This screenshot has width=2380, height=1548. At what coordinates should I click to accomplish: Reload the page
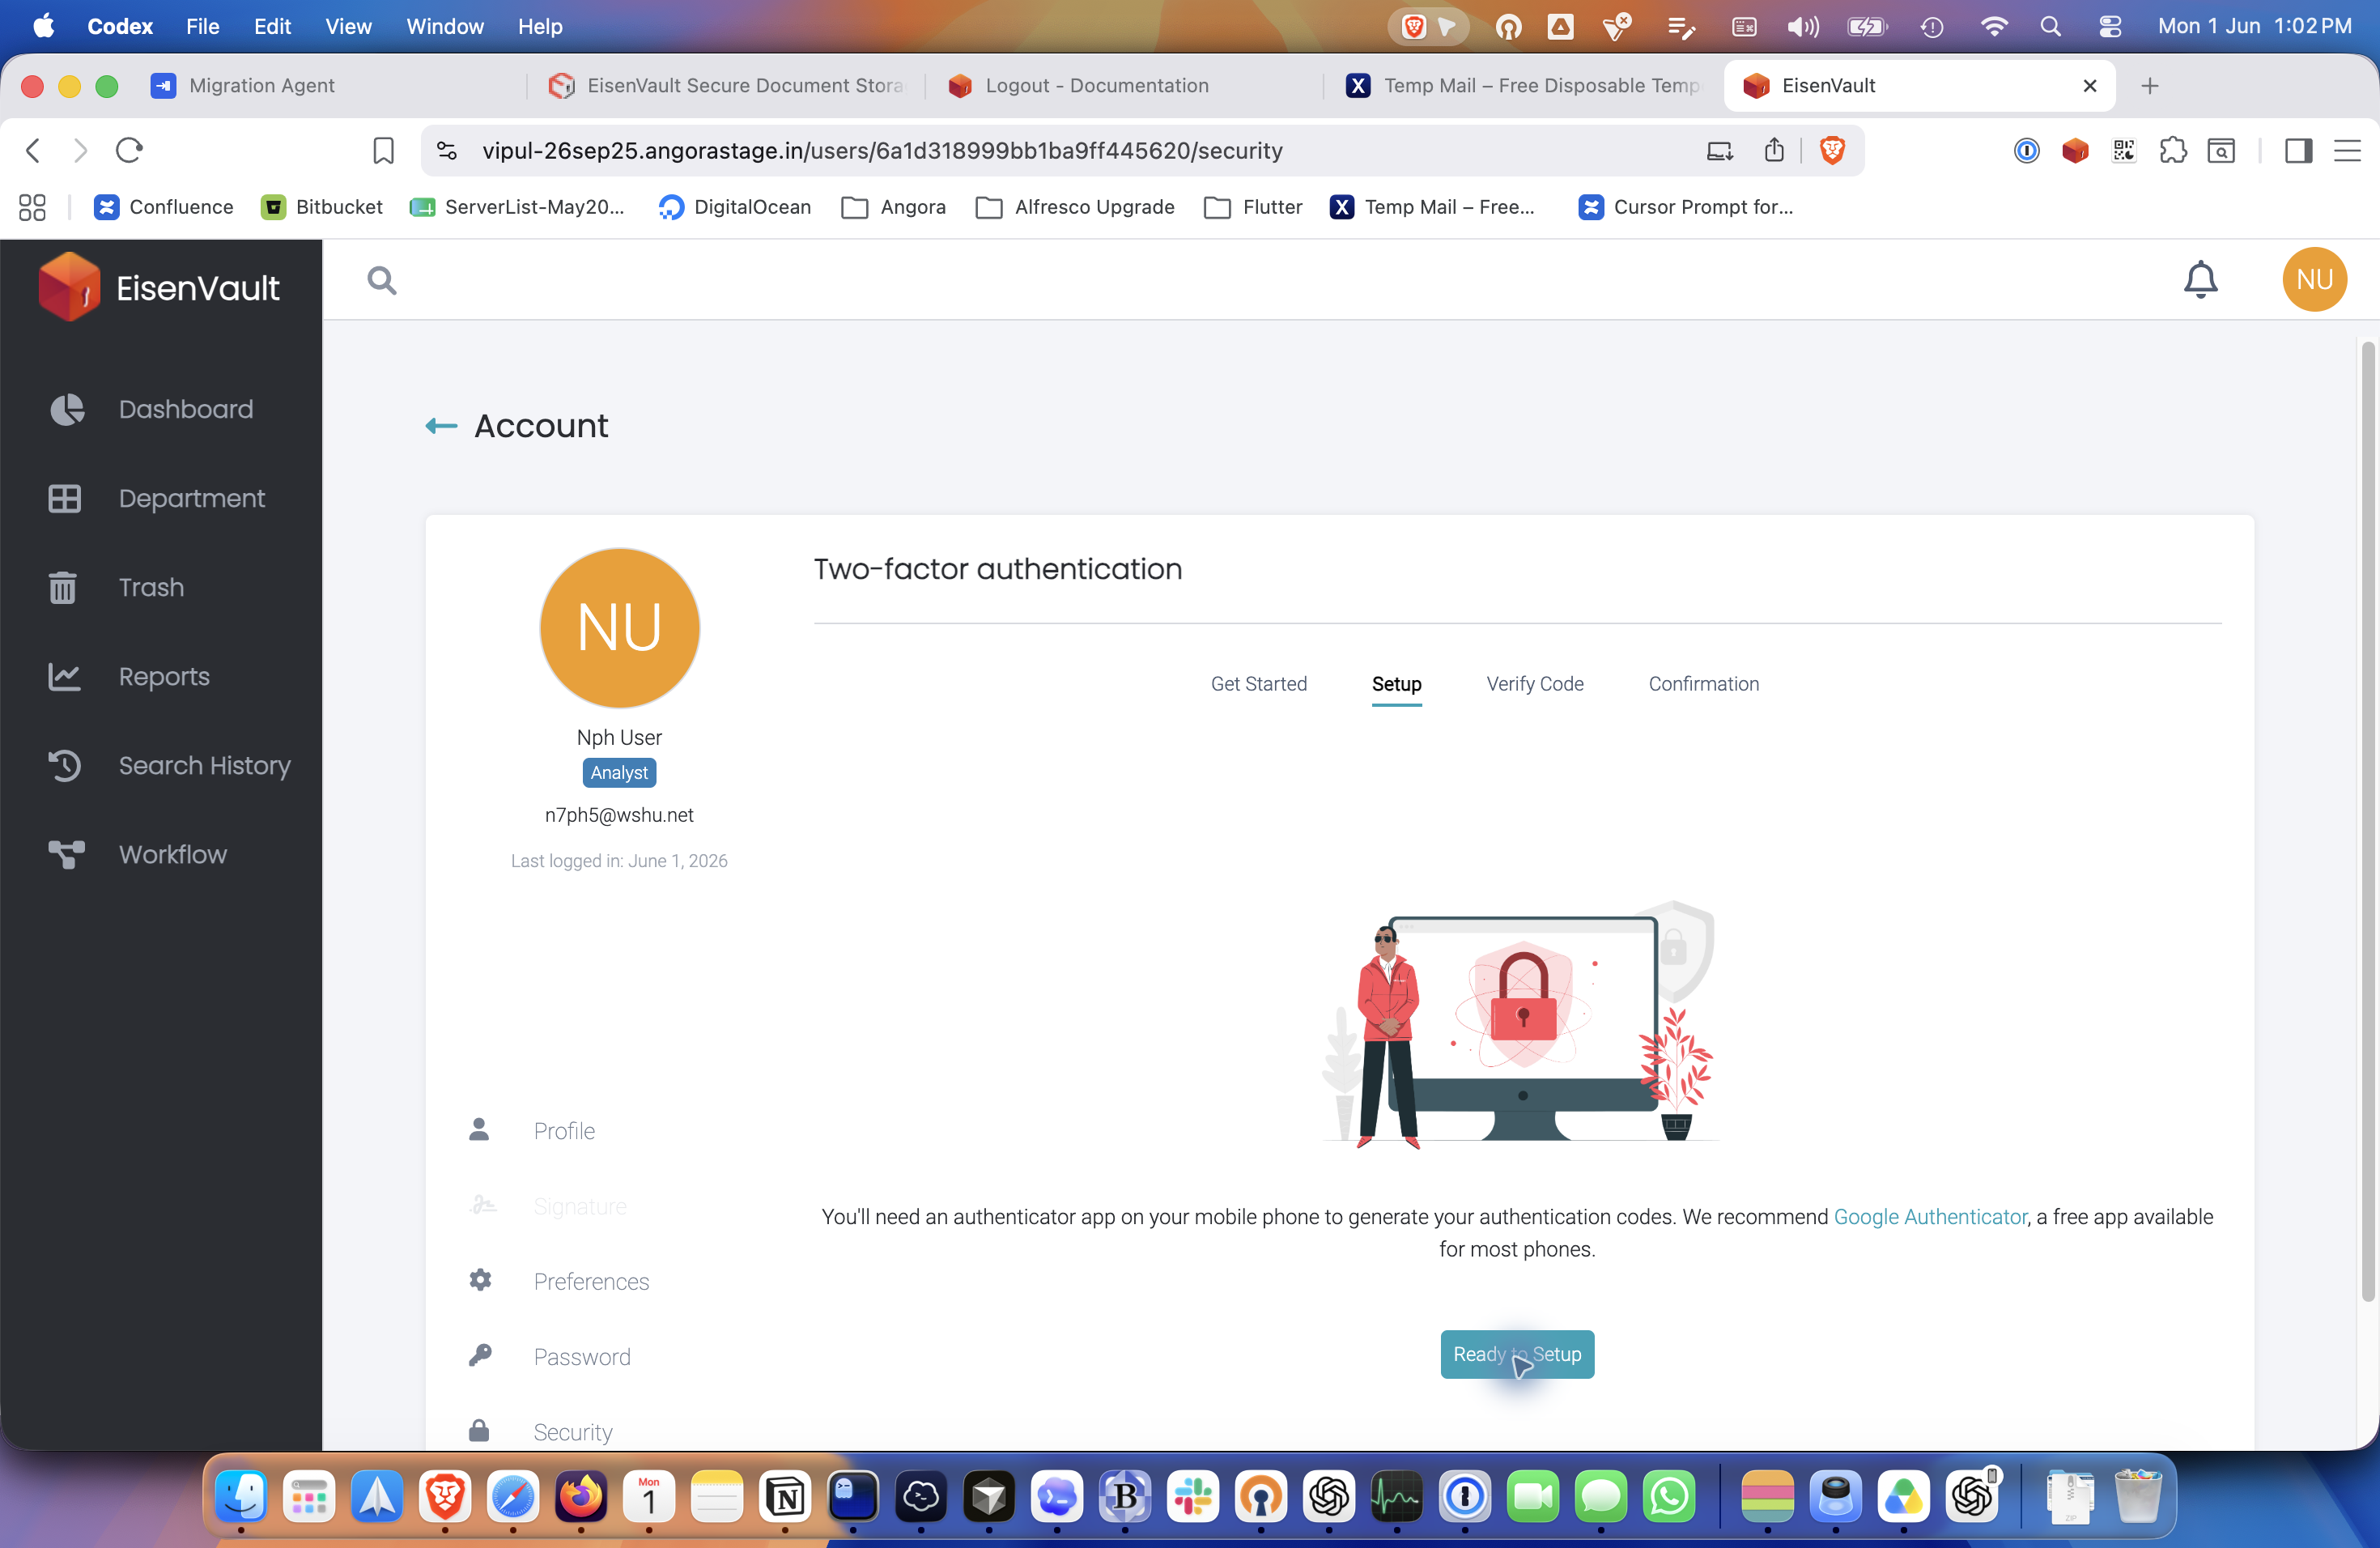point(129,150)
